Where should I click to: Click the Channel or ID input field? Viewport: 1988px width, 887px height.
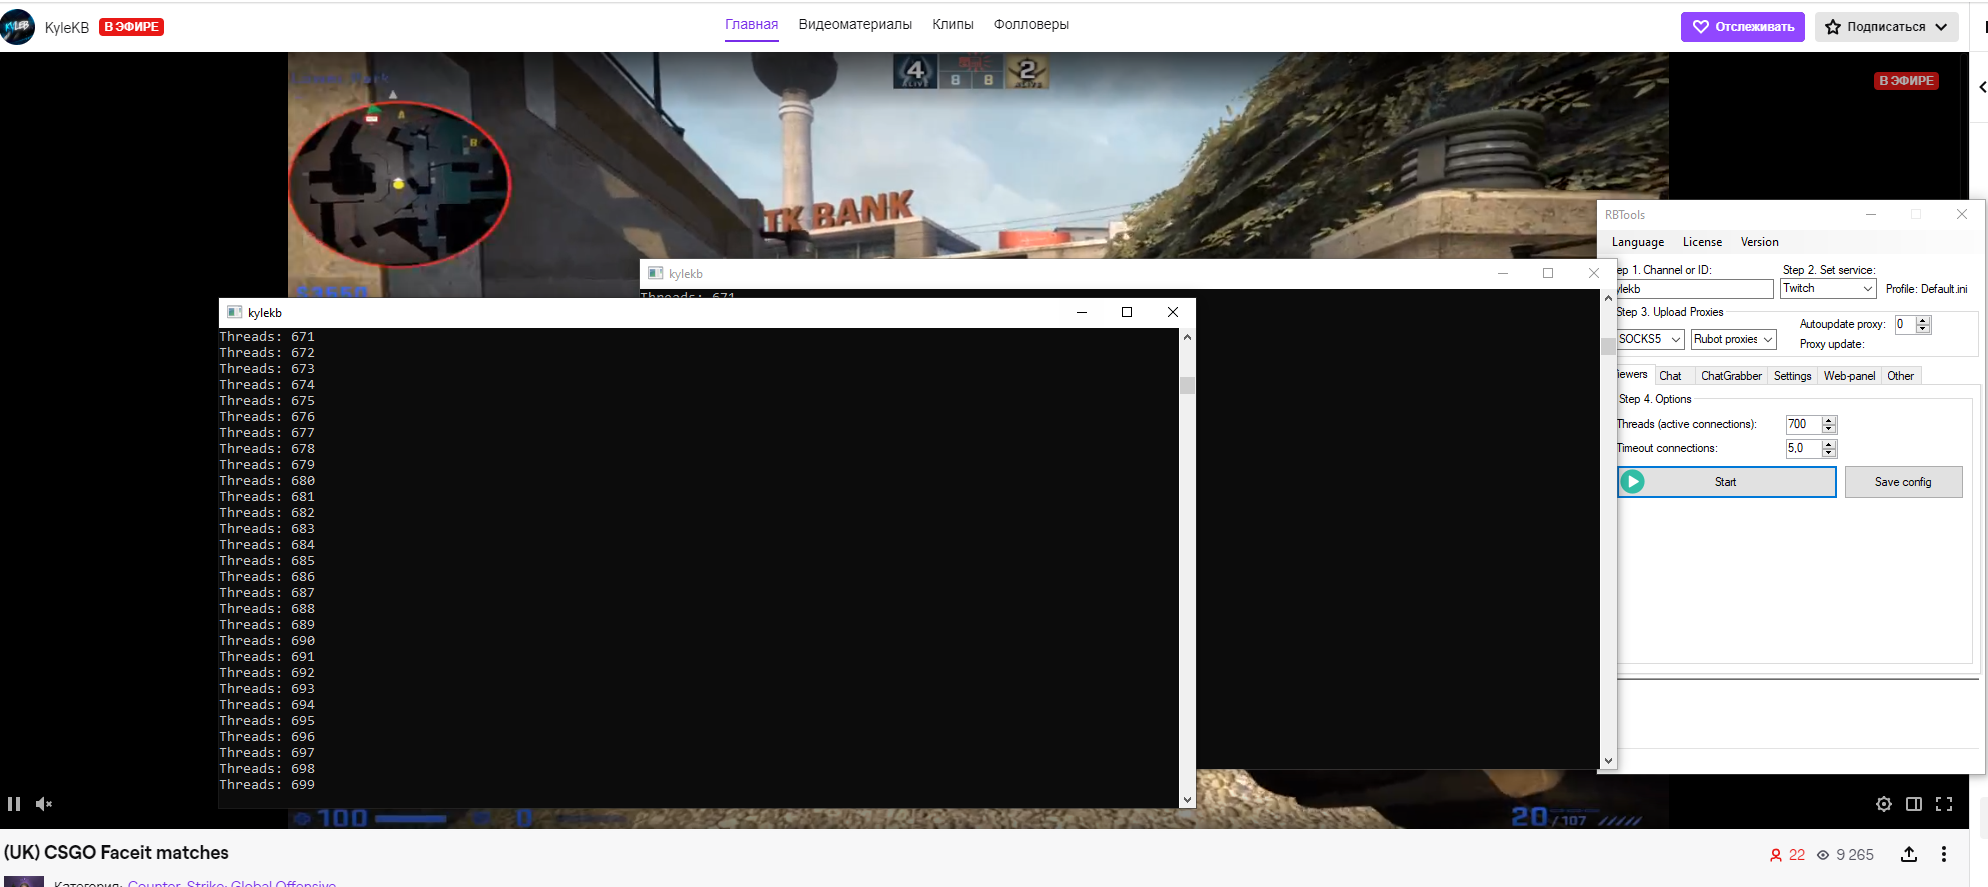(1696, 289)
